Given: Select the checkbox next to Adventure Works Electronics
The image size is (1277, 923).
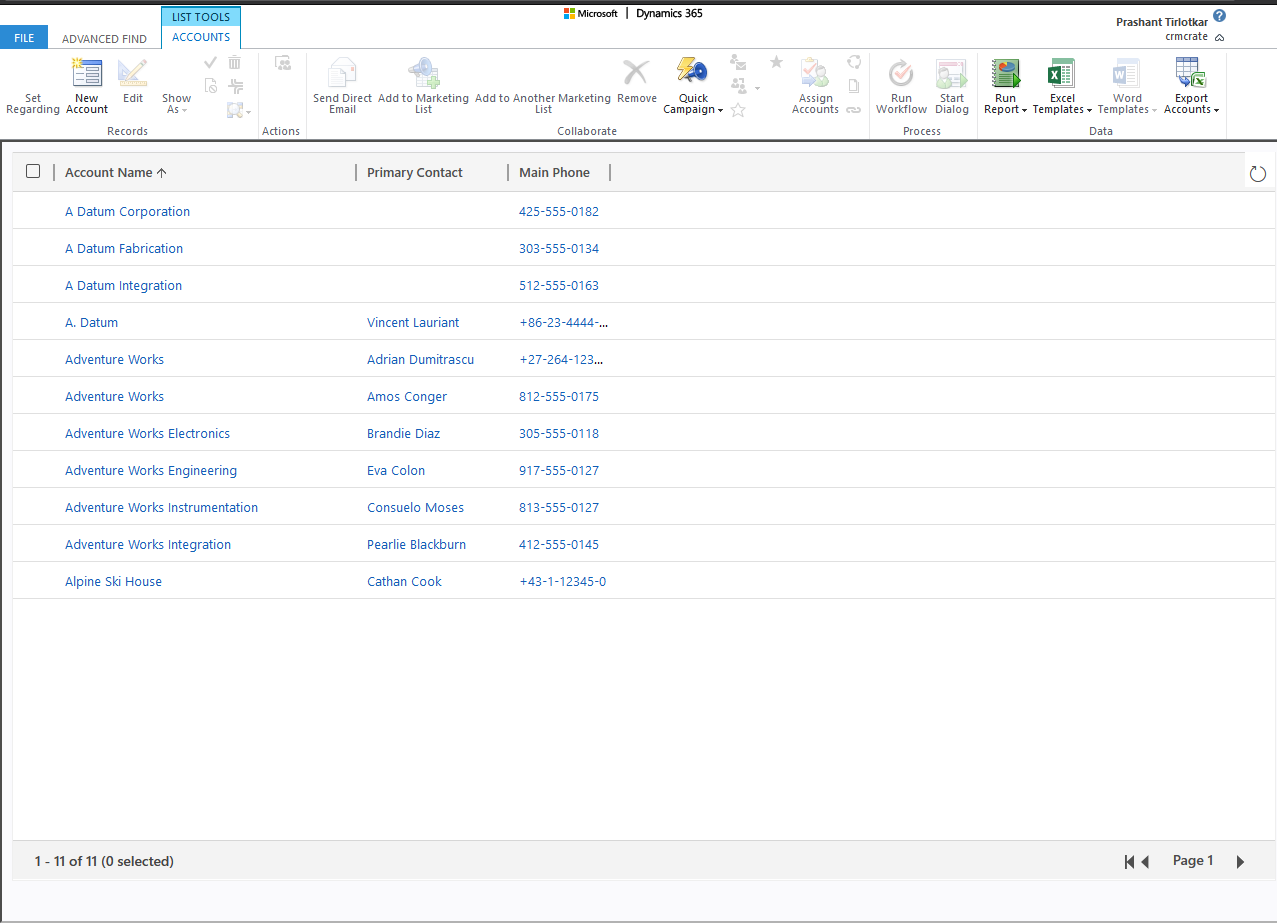Looking at the screenshot, I should coord(33,433).
